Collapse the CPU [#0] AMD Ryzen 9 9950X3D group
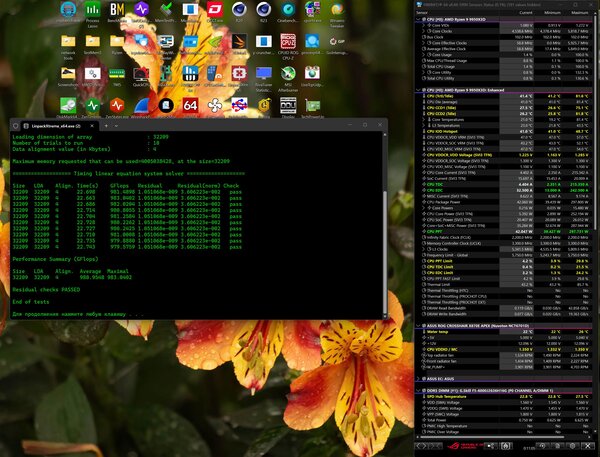Viewport: 600px width, 457px height. pos(418,19)
